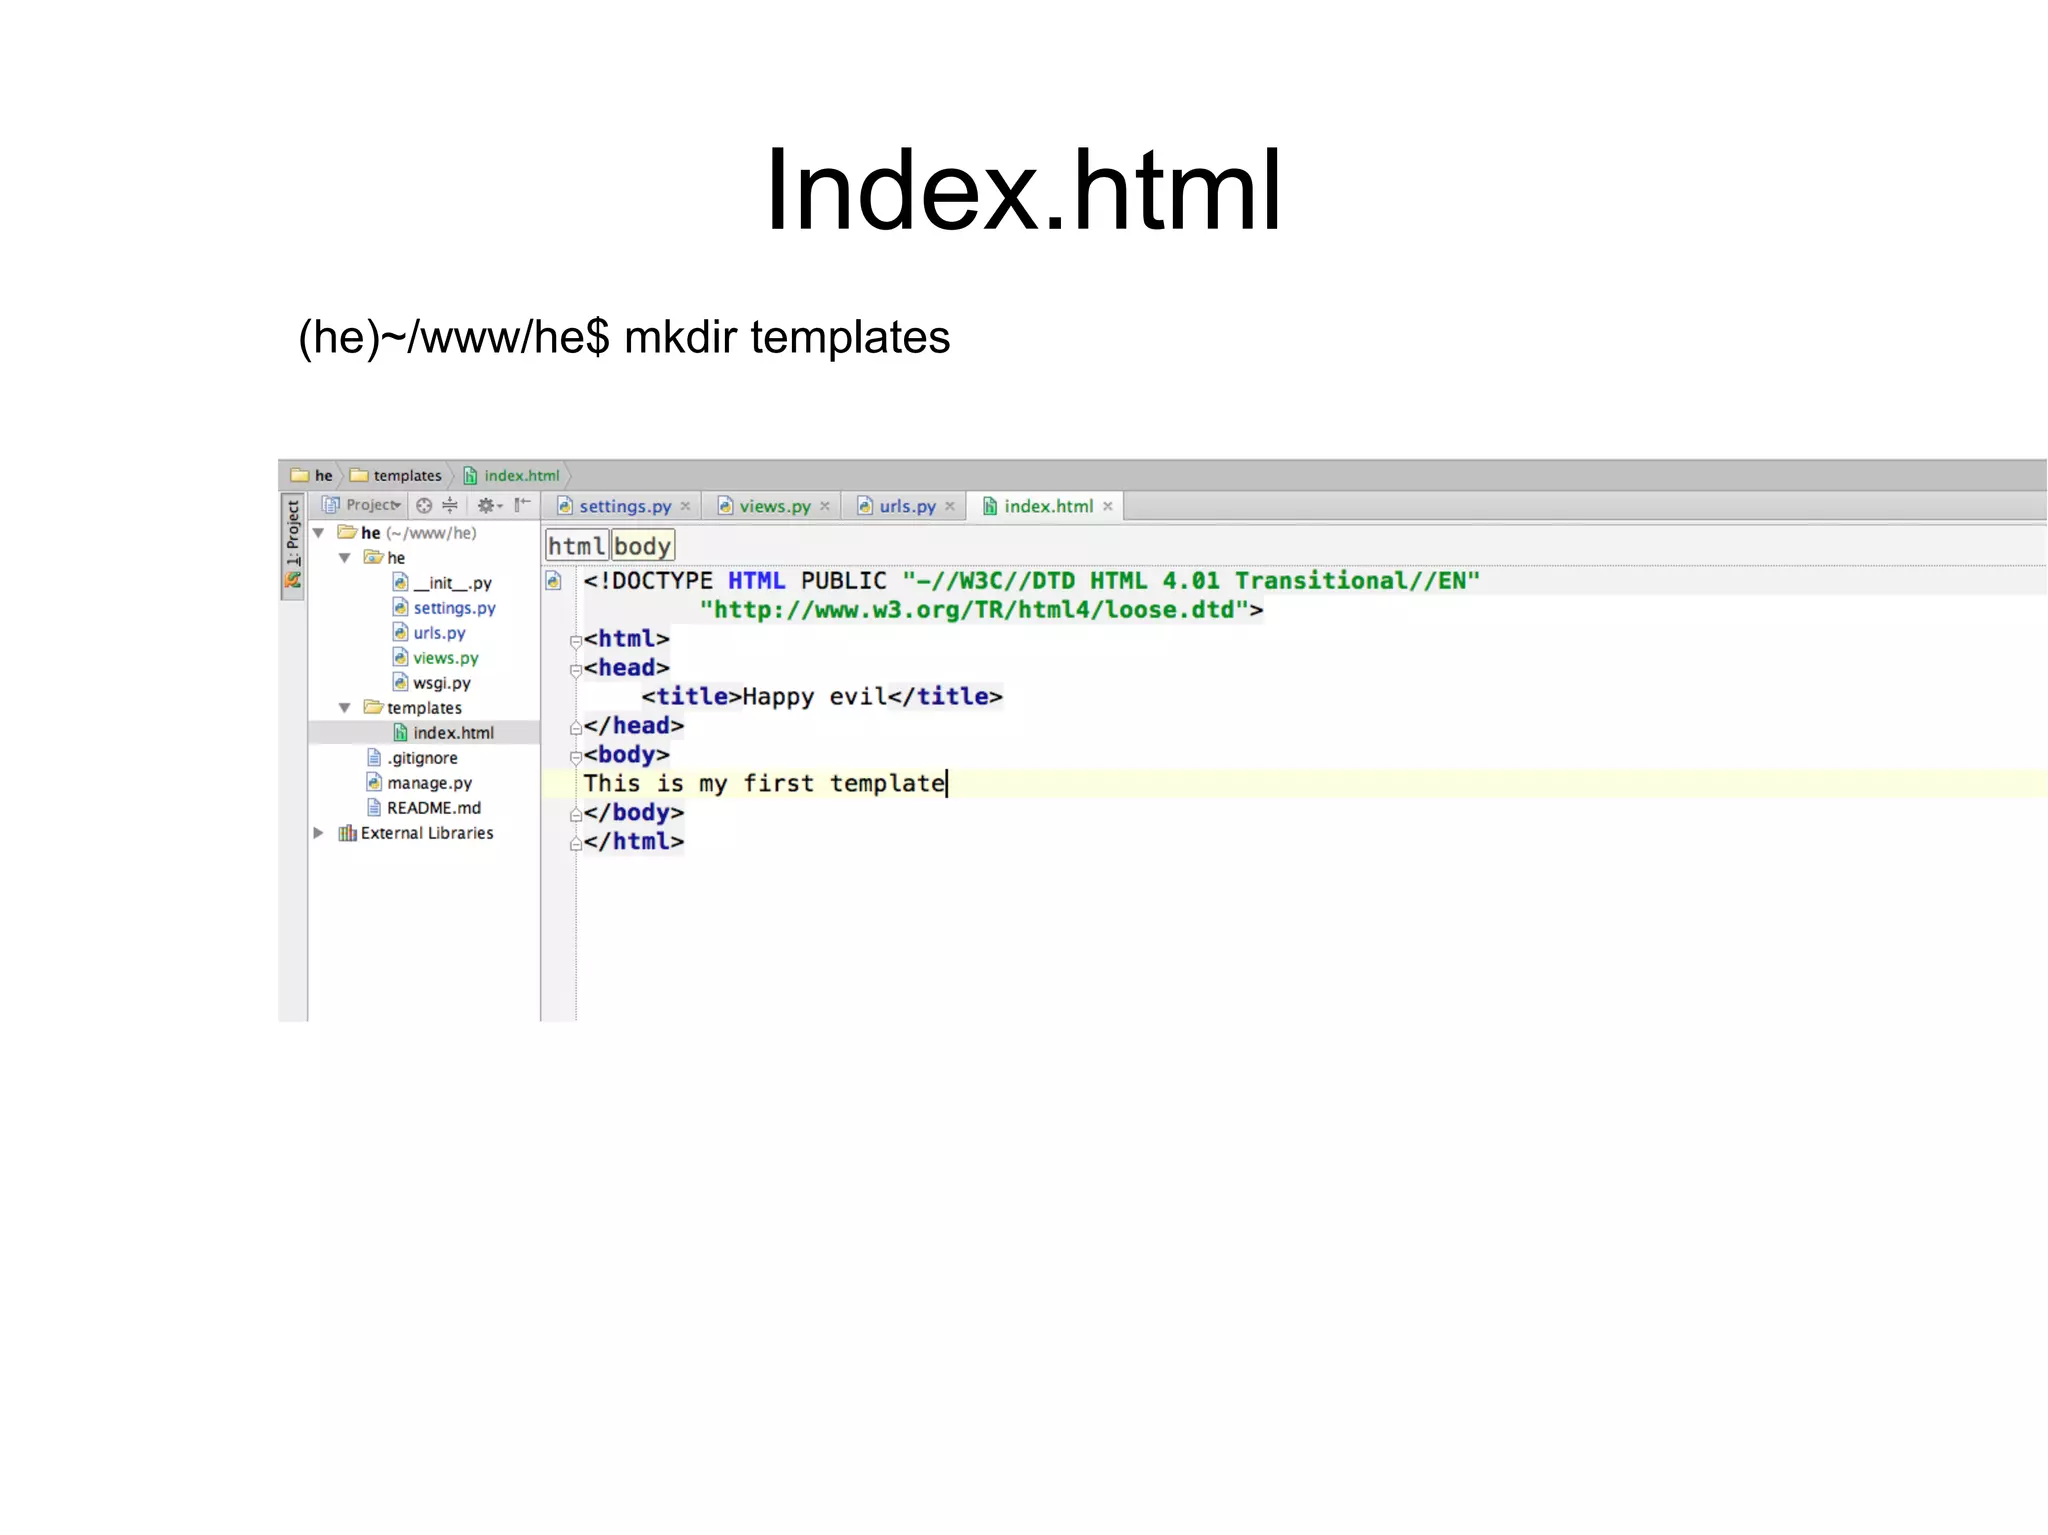Click fold marker at closing html tag

[576, 844]
